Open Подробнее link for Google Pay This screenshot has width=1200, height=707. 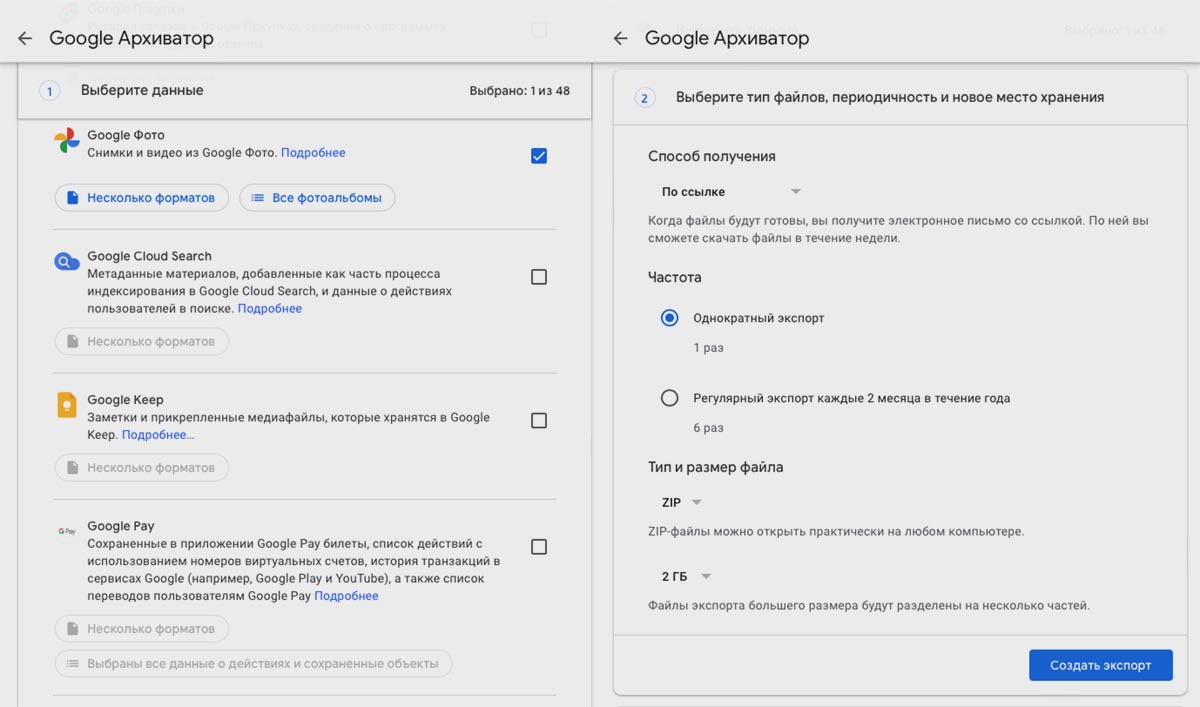pos(346,596)
